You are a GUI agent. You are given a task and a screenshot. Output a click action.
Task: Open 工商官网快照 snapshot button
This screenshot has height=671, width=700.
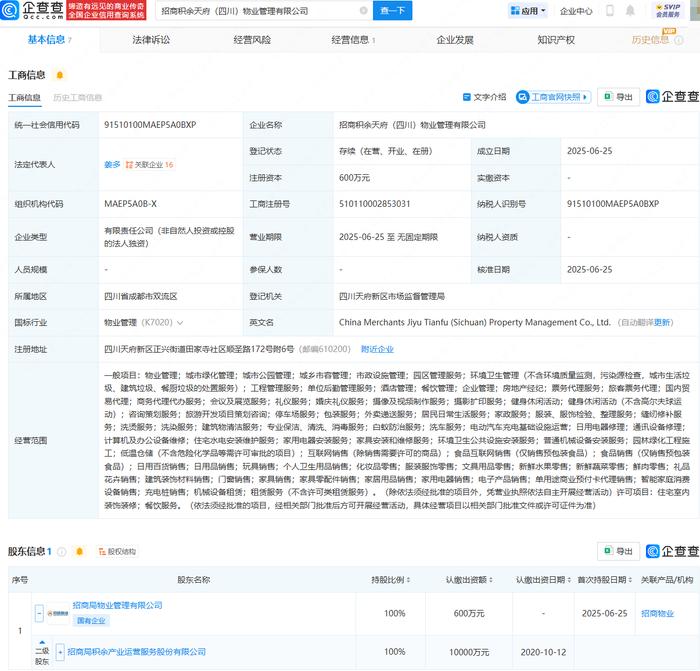click(x=553, y=97)
